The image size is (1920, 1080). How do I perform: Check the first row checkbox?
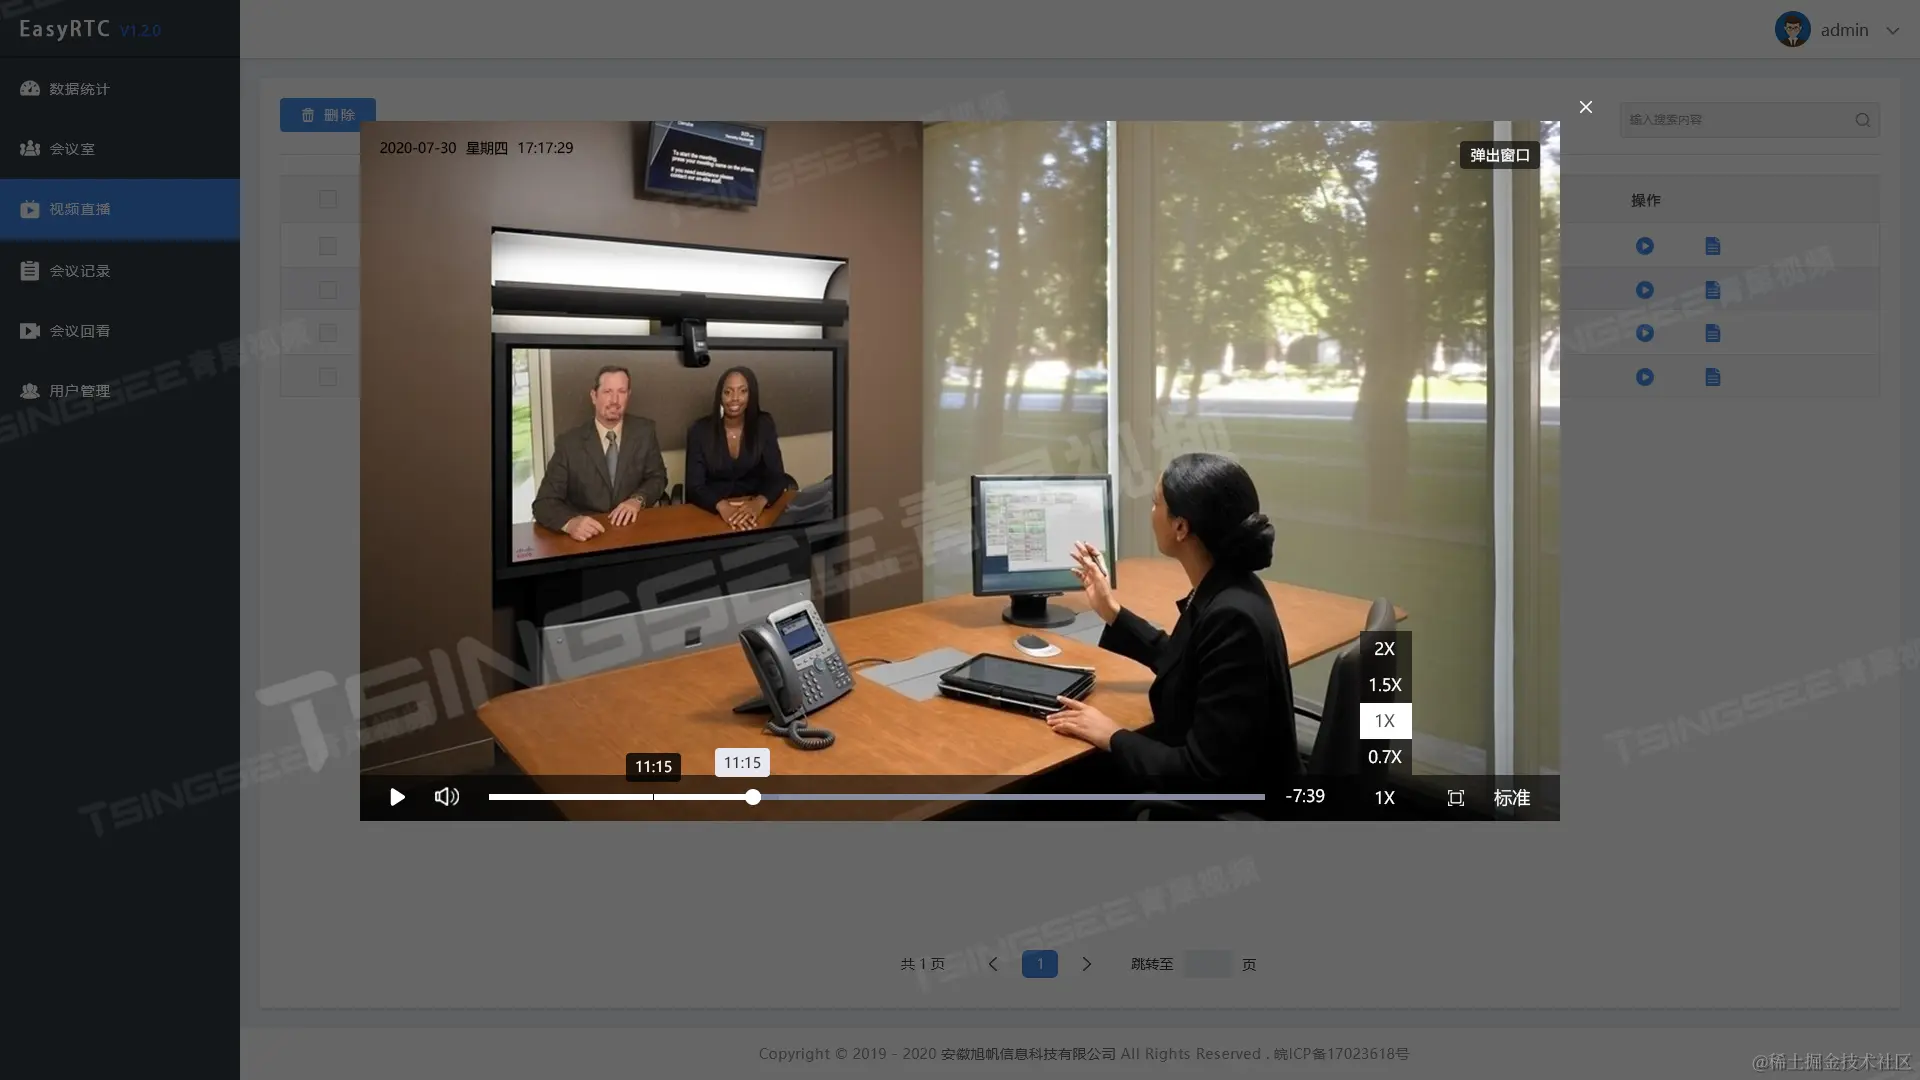[328, 246]
